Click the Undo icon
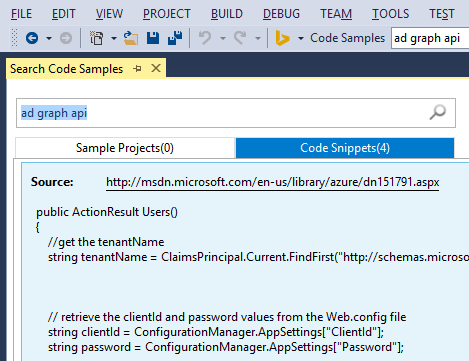469x361 pixels. pyautogui.click(x=205, y=38)
